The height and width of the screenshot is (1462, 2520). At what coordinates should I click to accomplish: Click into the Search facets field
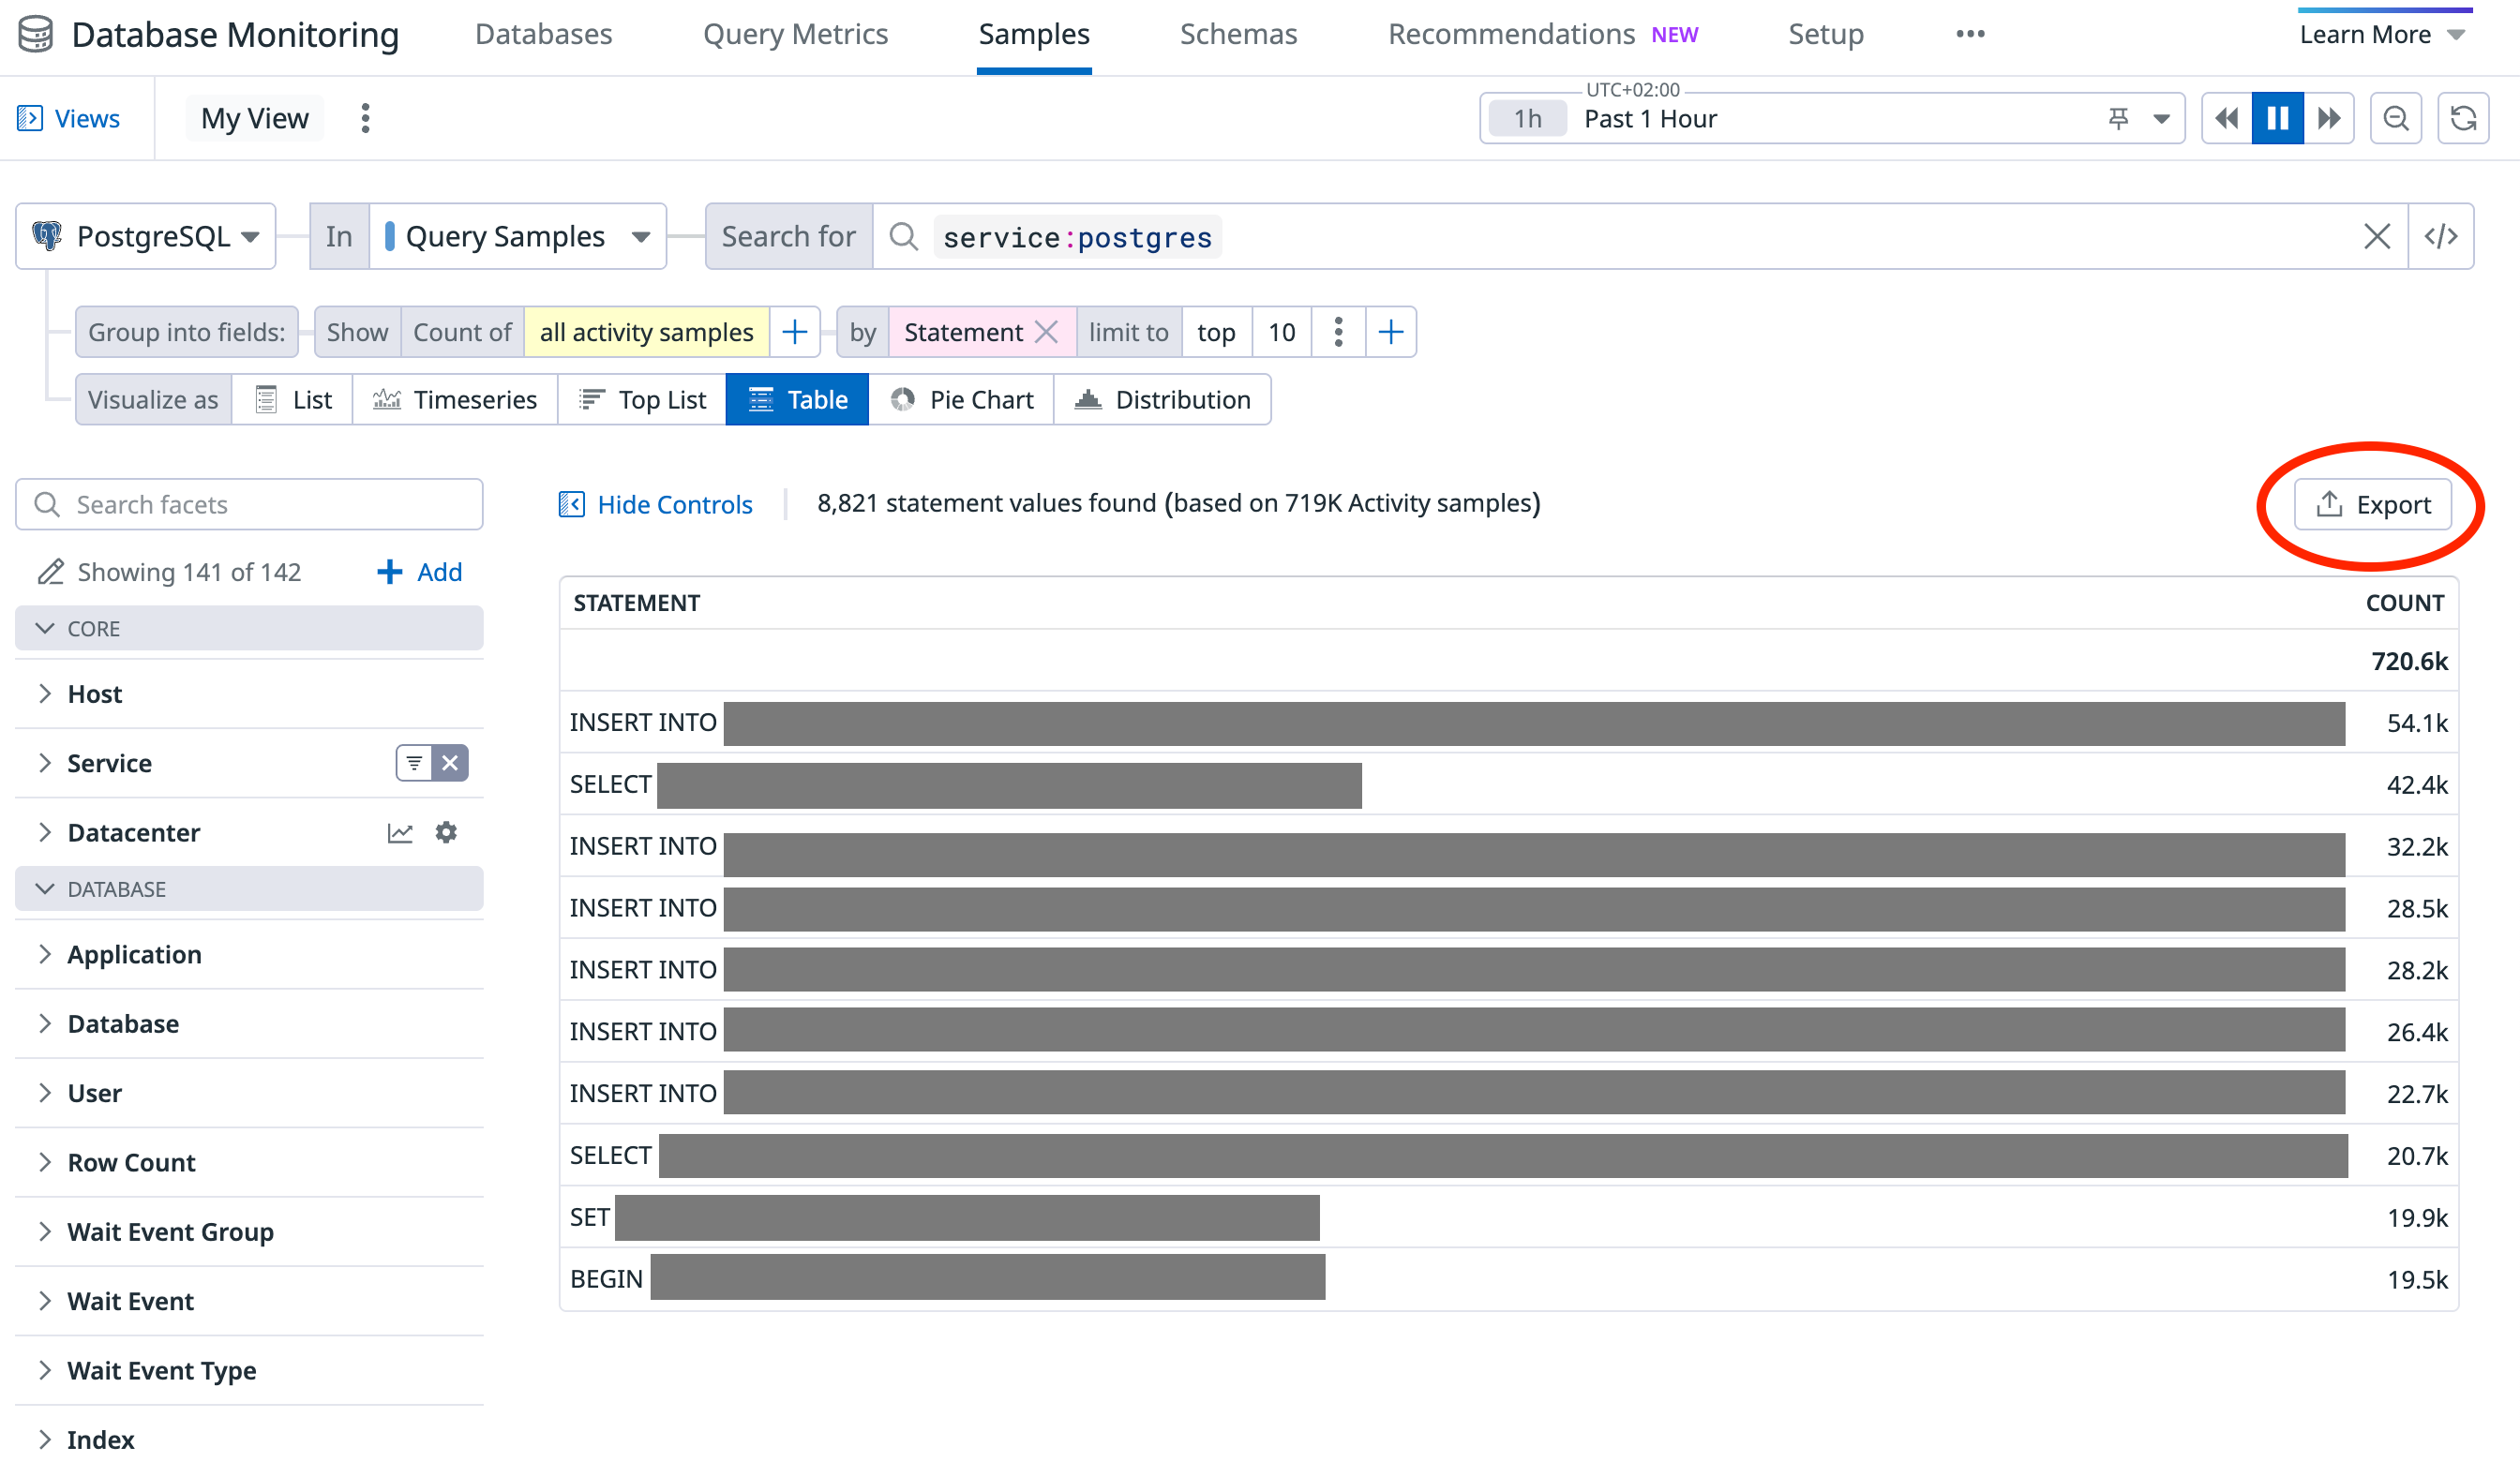click(x=248, y=504)
